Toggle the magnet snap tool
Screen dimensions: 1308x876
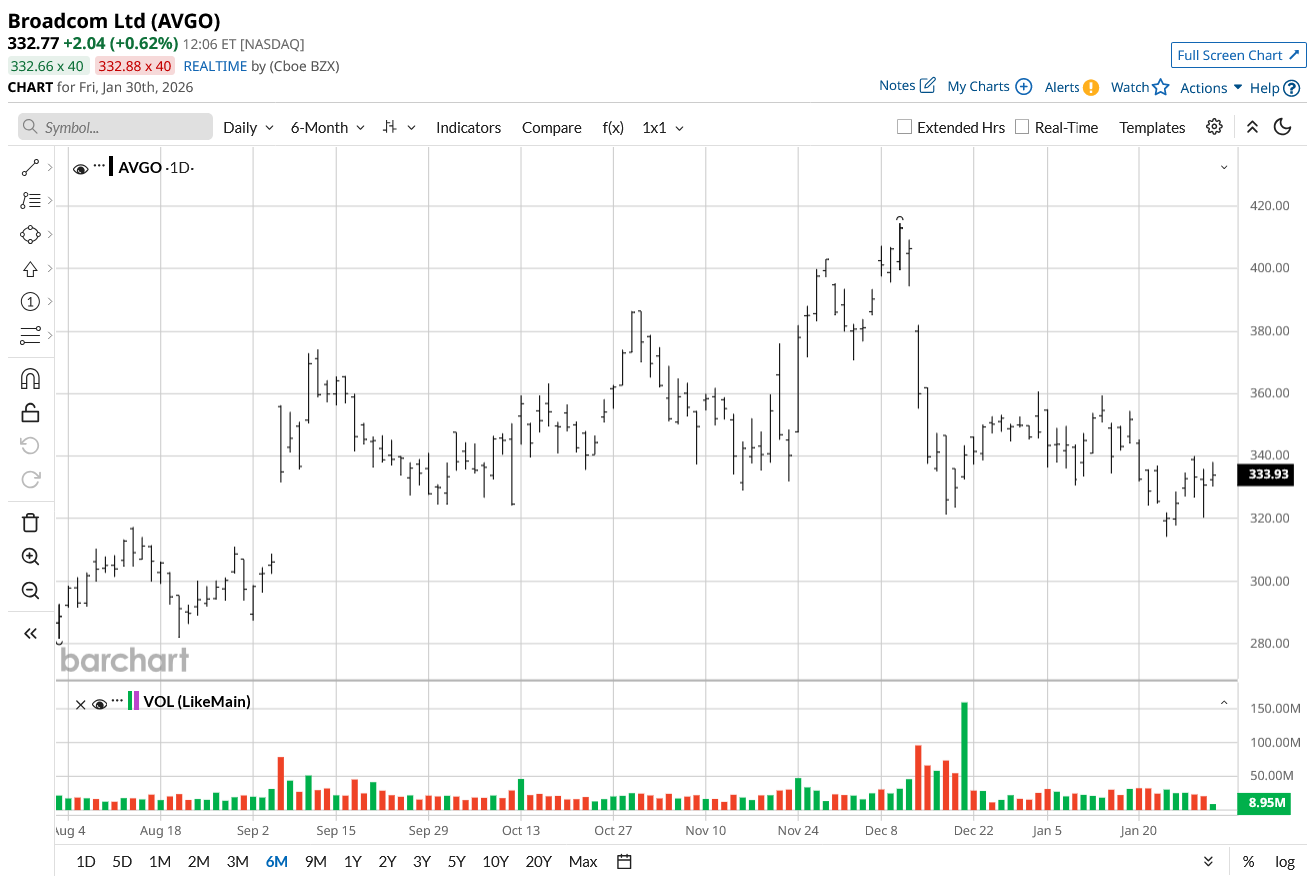(30, 379)
